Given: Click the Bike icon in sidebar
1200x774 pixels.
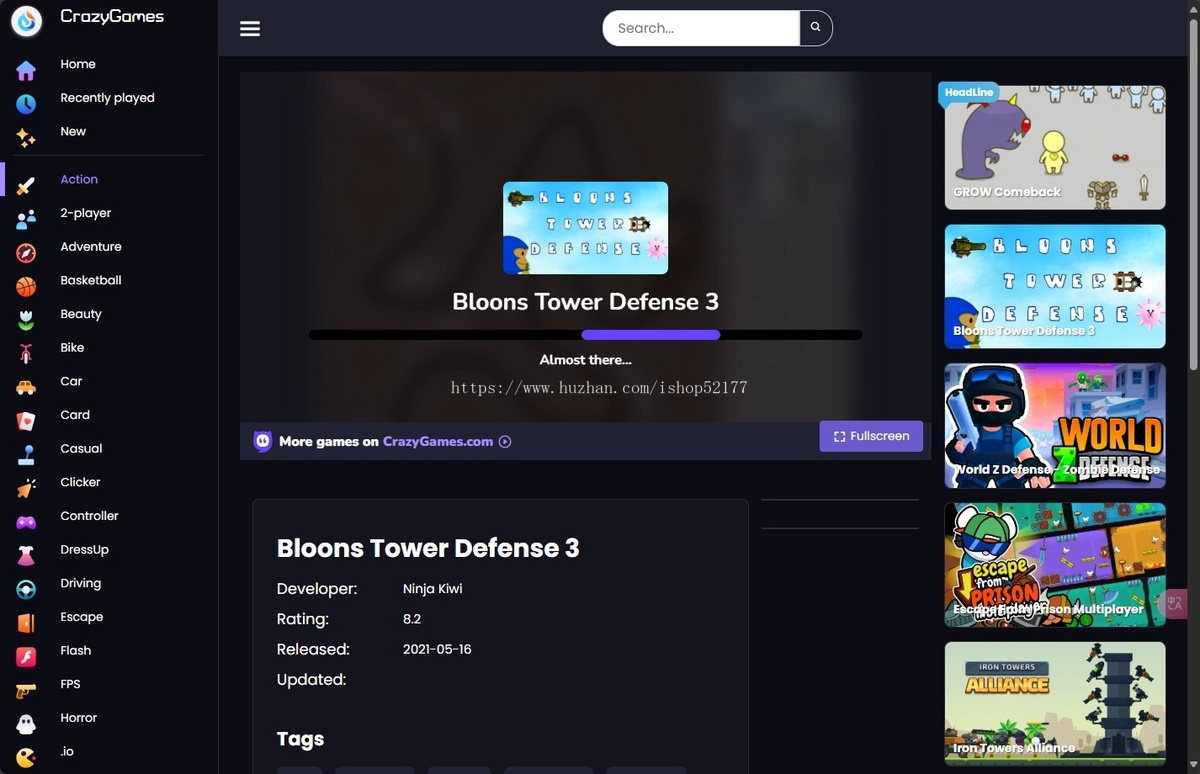Looking at the screenshot, I should (26, 354).
